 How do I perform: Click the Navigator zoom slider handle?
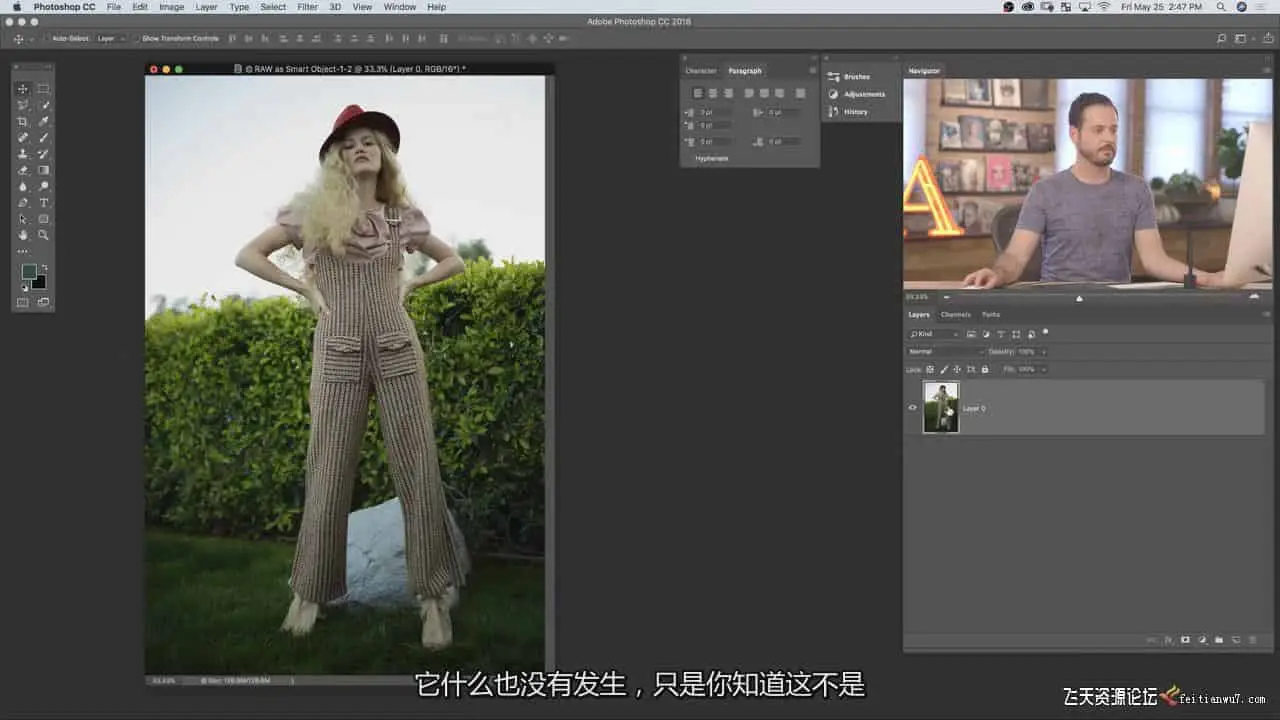click(1079, 297)
